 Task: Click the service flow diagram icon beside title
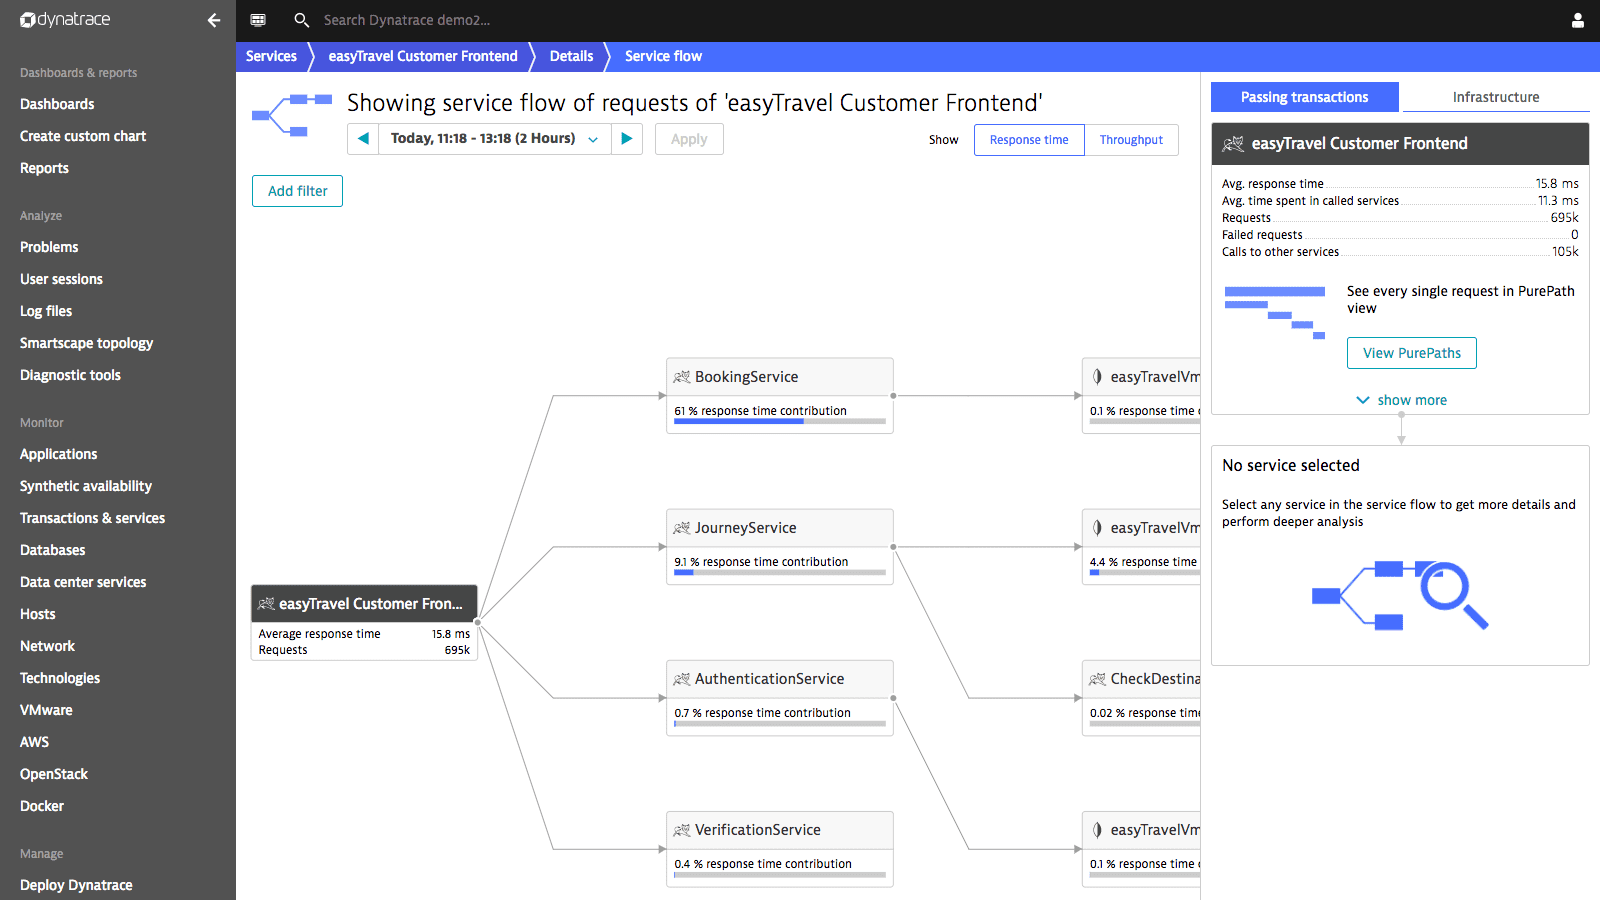(x=292, y=115)
